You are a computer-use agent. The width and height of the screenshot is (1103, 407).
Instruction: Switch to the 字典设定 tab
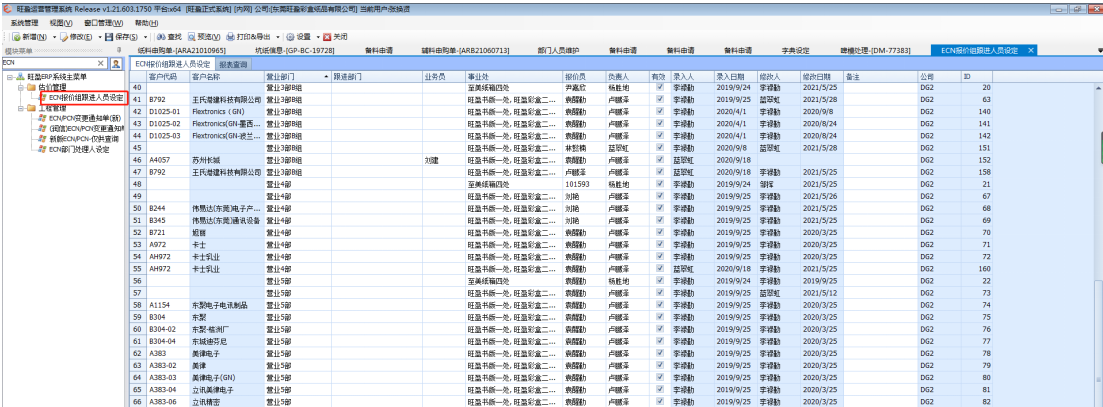tap(796, 51)
